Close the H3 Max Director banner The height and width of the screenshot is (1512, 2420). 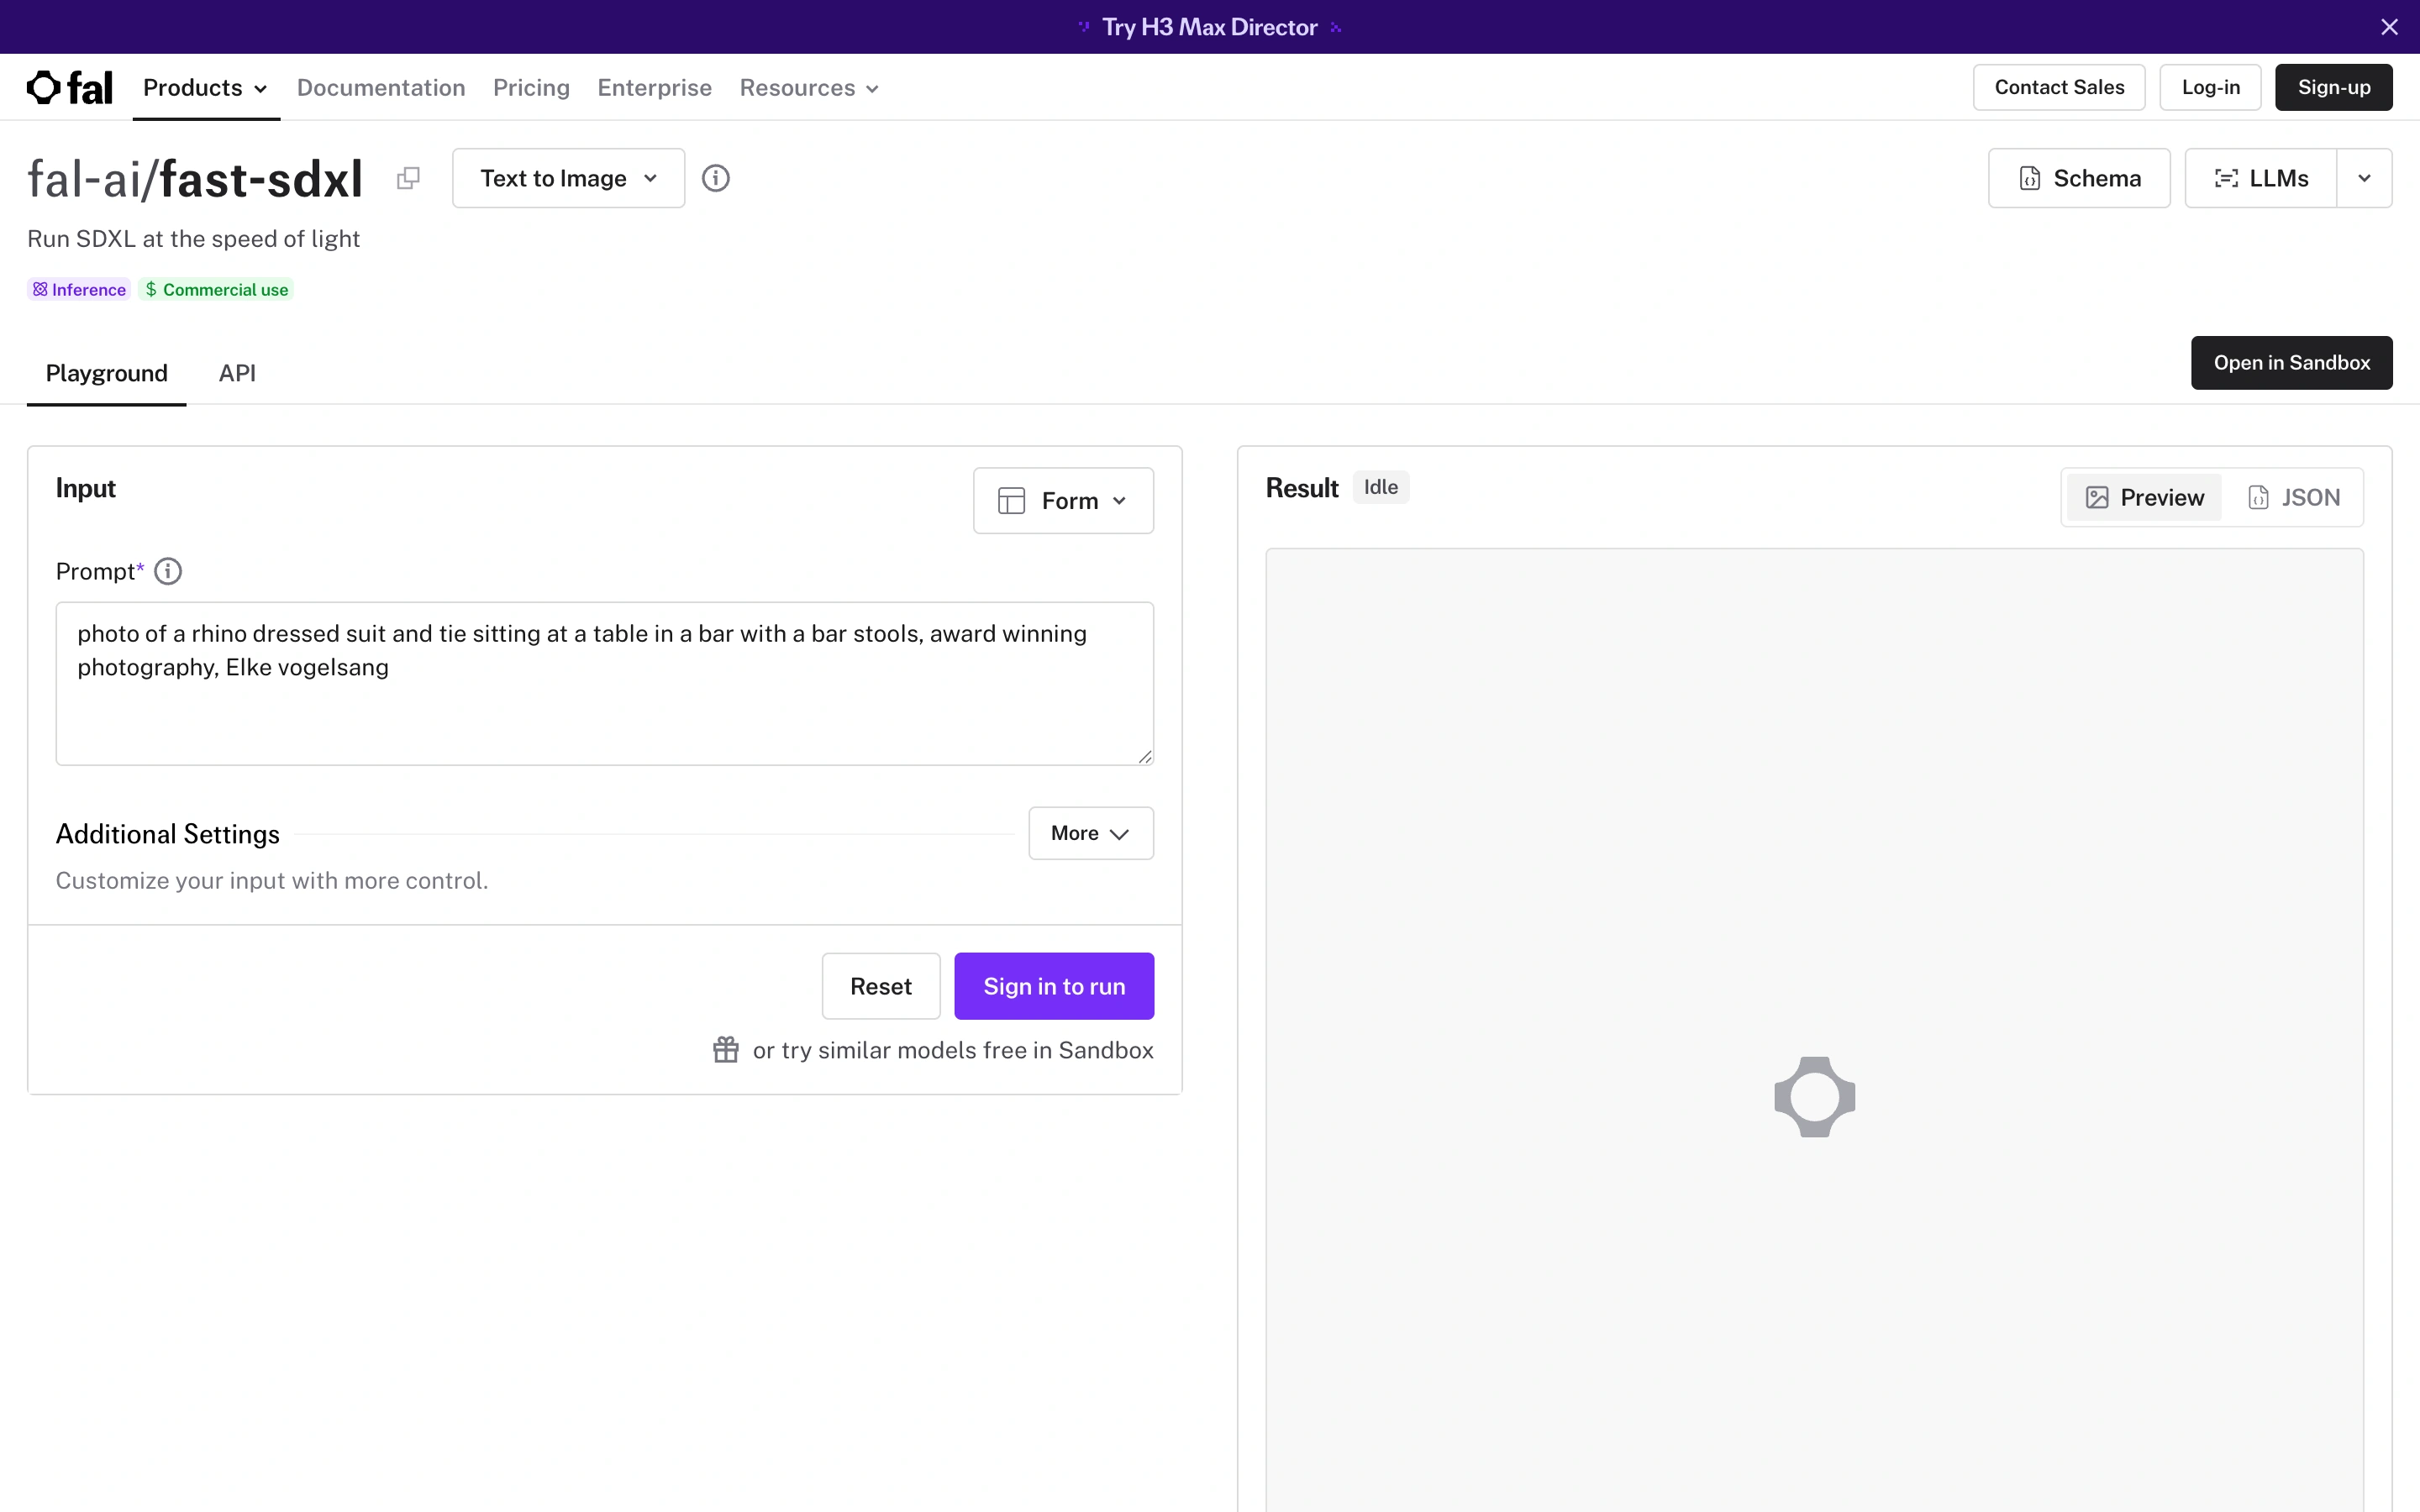[2389, 27]
